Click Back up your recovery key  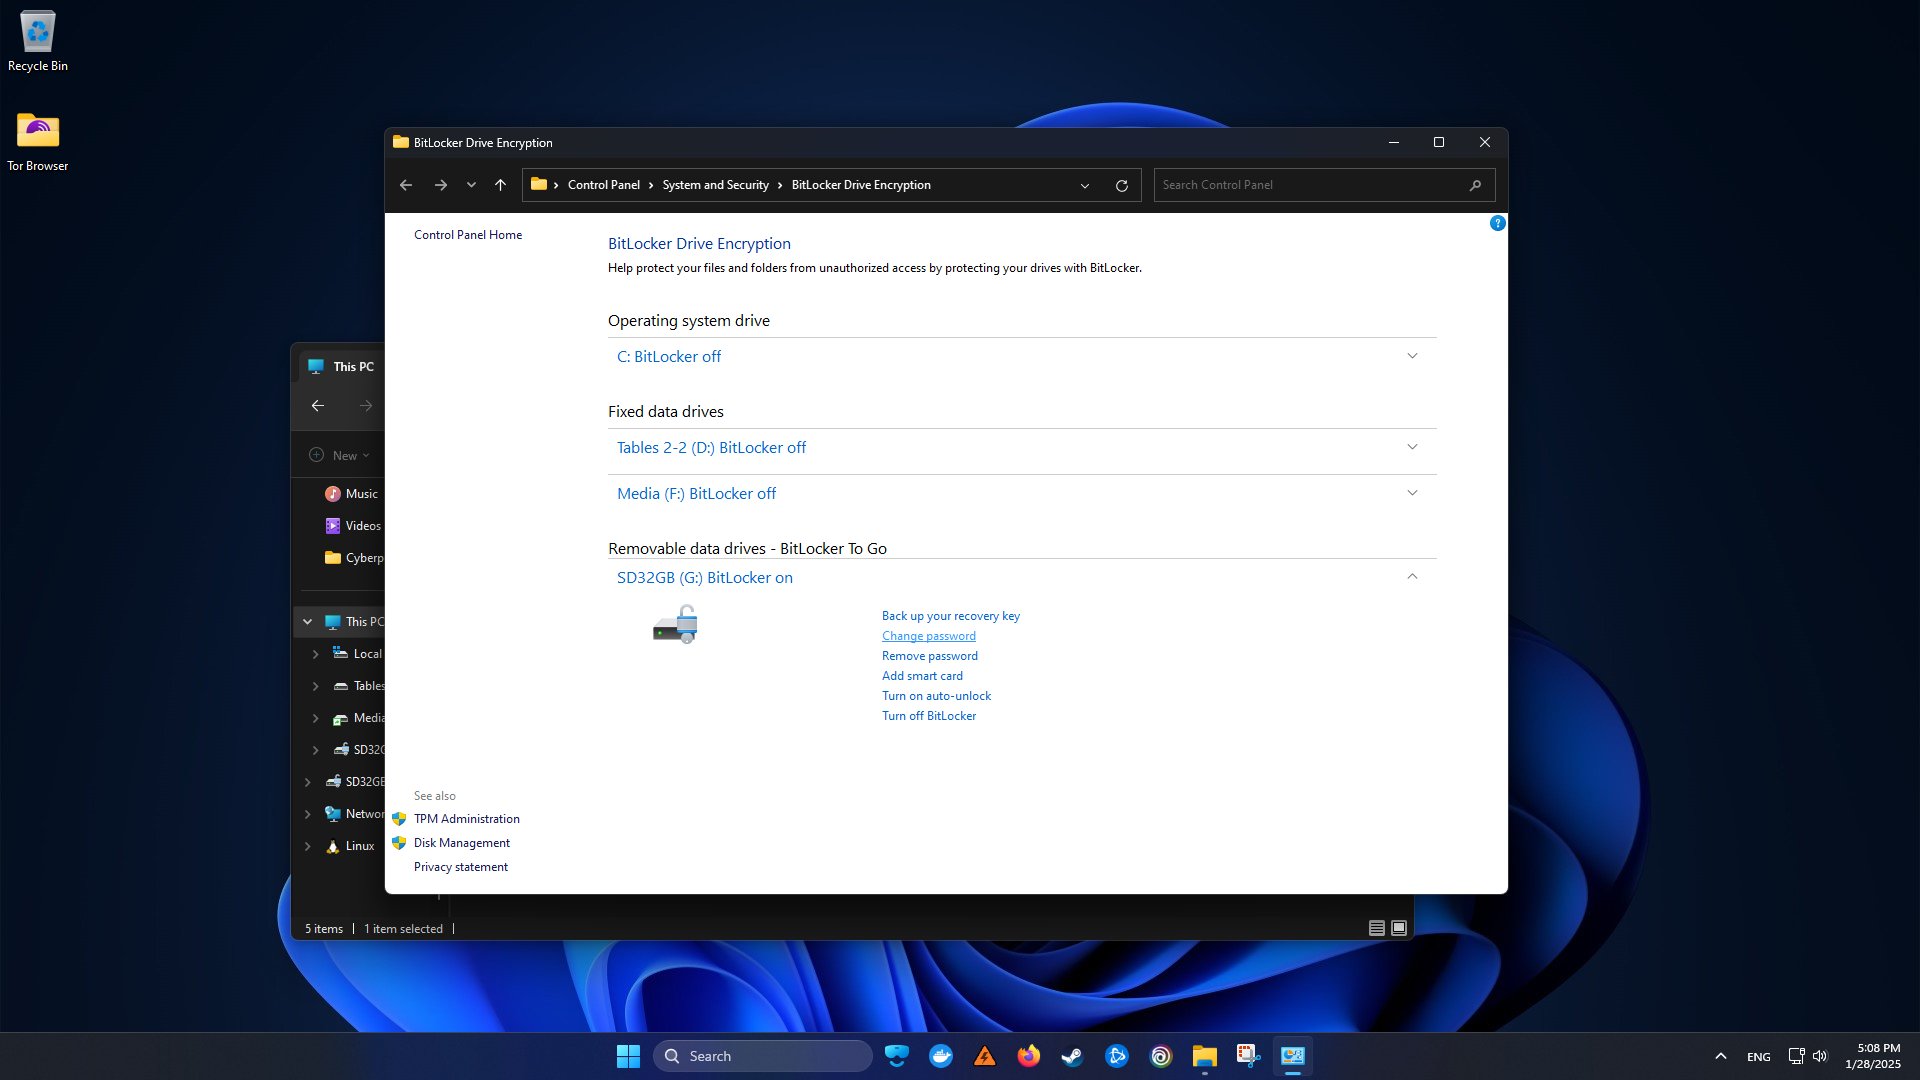coord(951,616)
